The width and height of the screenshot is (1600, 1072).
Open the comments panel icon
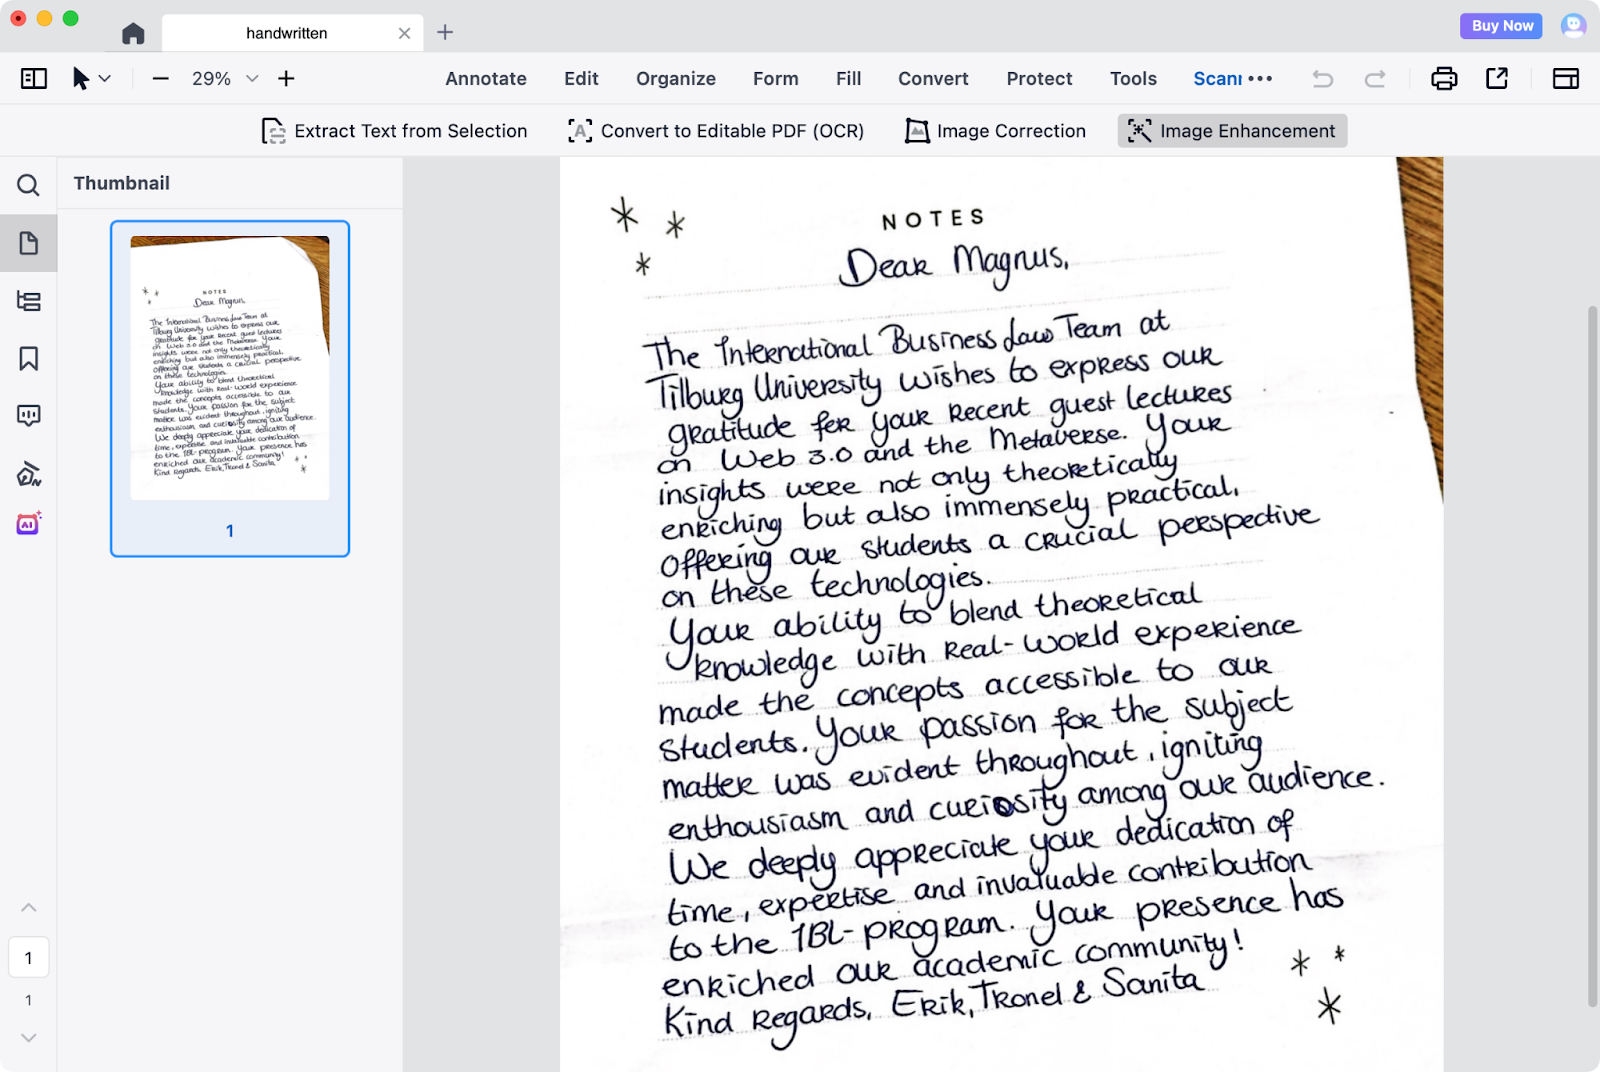click(x=28, y=416)
